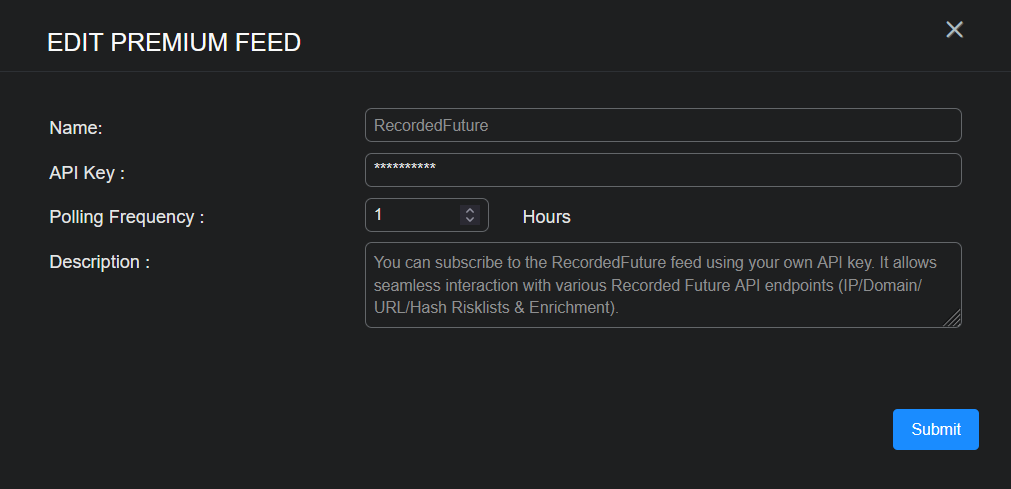Image resolution: width=1011 pixels, height=489 pixels.
Task: Click the "Name:" field label
Action: (76, 127)
